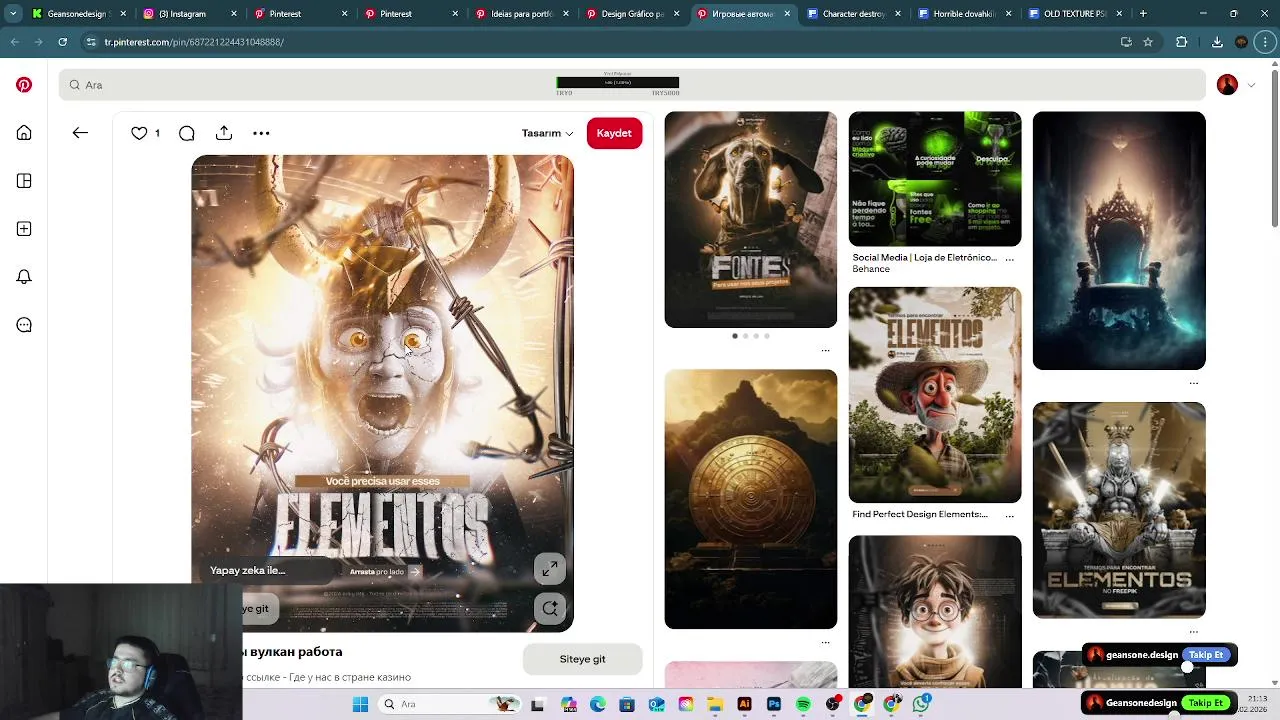Click the Siteye git button
Viewport: 1280px width, 720px height.
(582, 659)
